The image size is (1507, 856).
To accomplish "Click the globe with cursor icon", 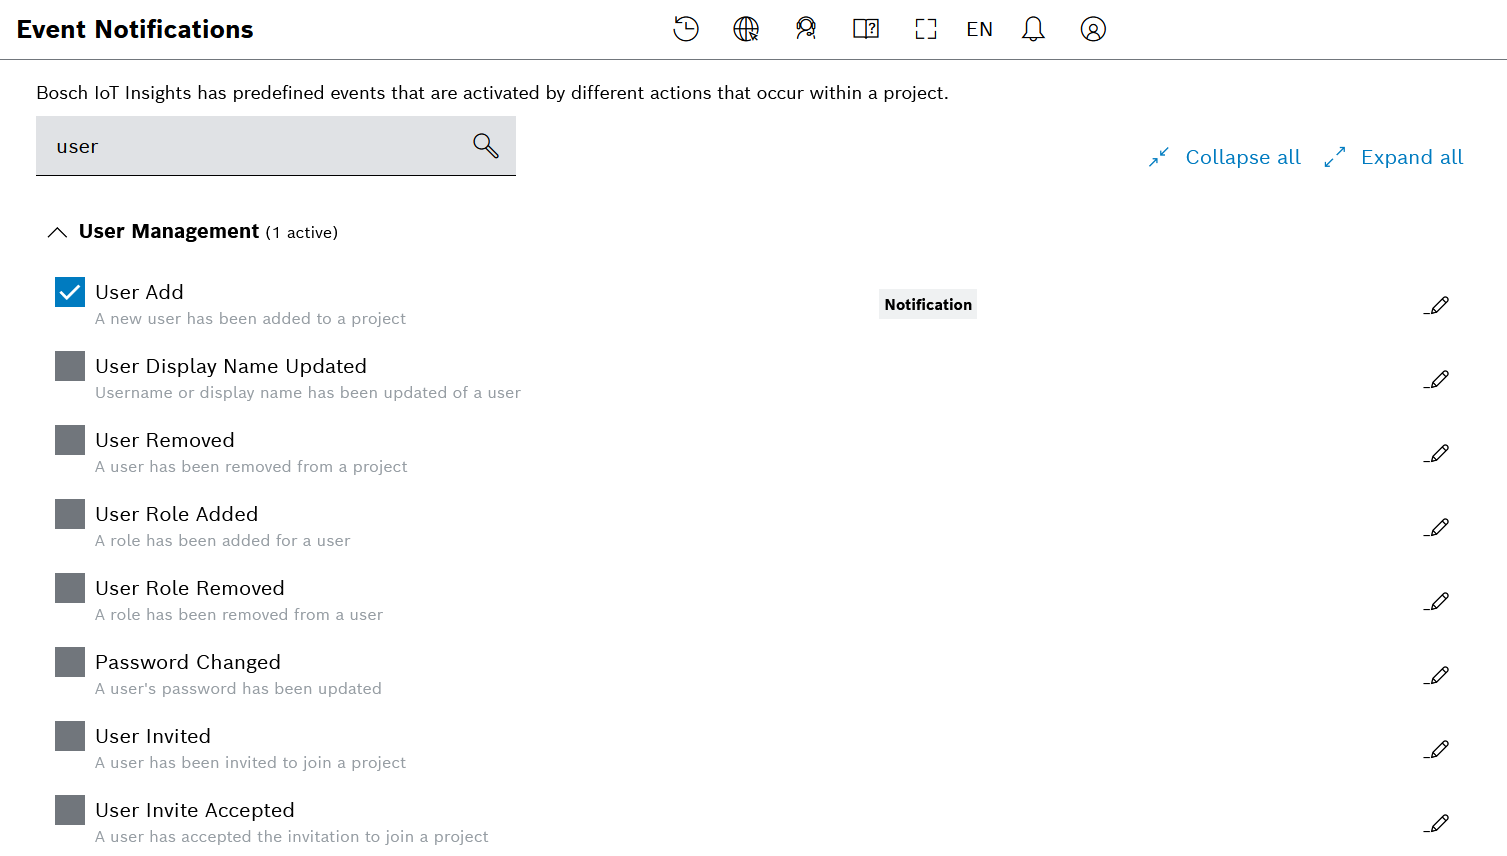I will 746,29.
